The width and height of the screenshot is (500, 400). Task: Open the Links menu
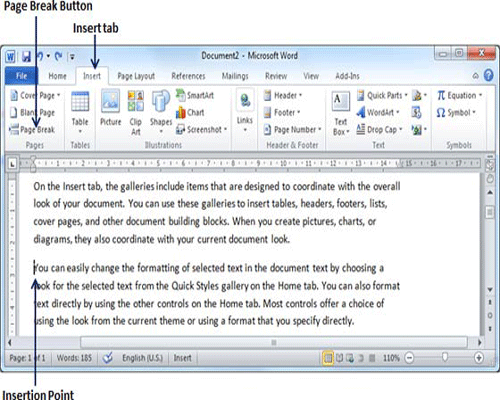tap(245, 111)
